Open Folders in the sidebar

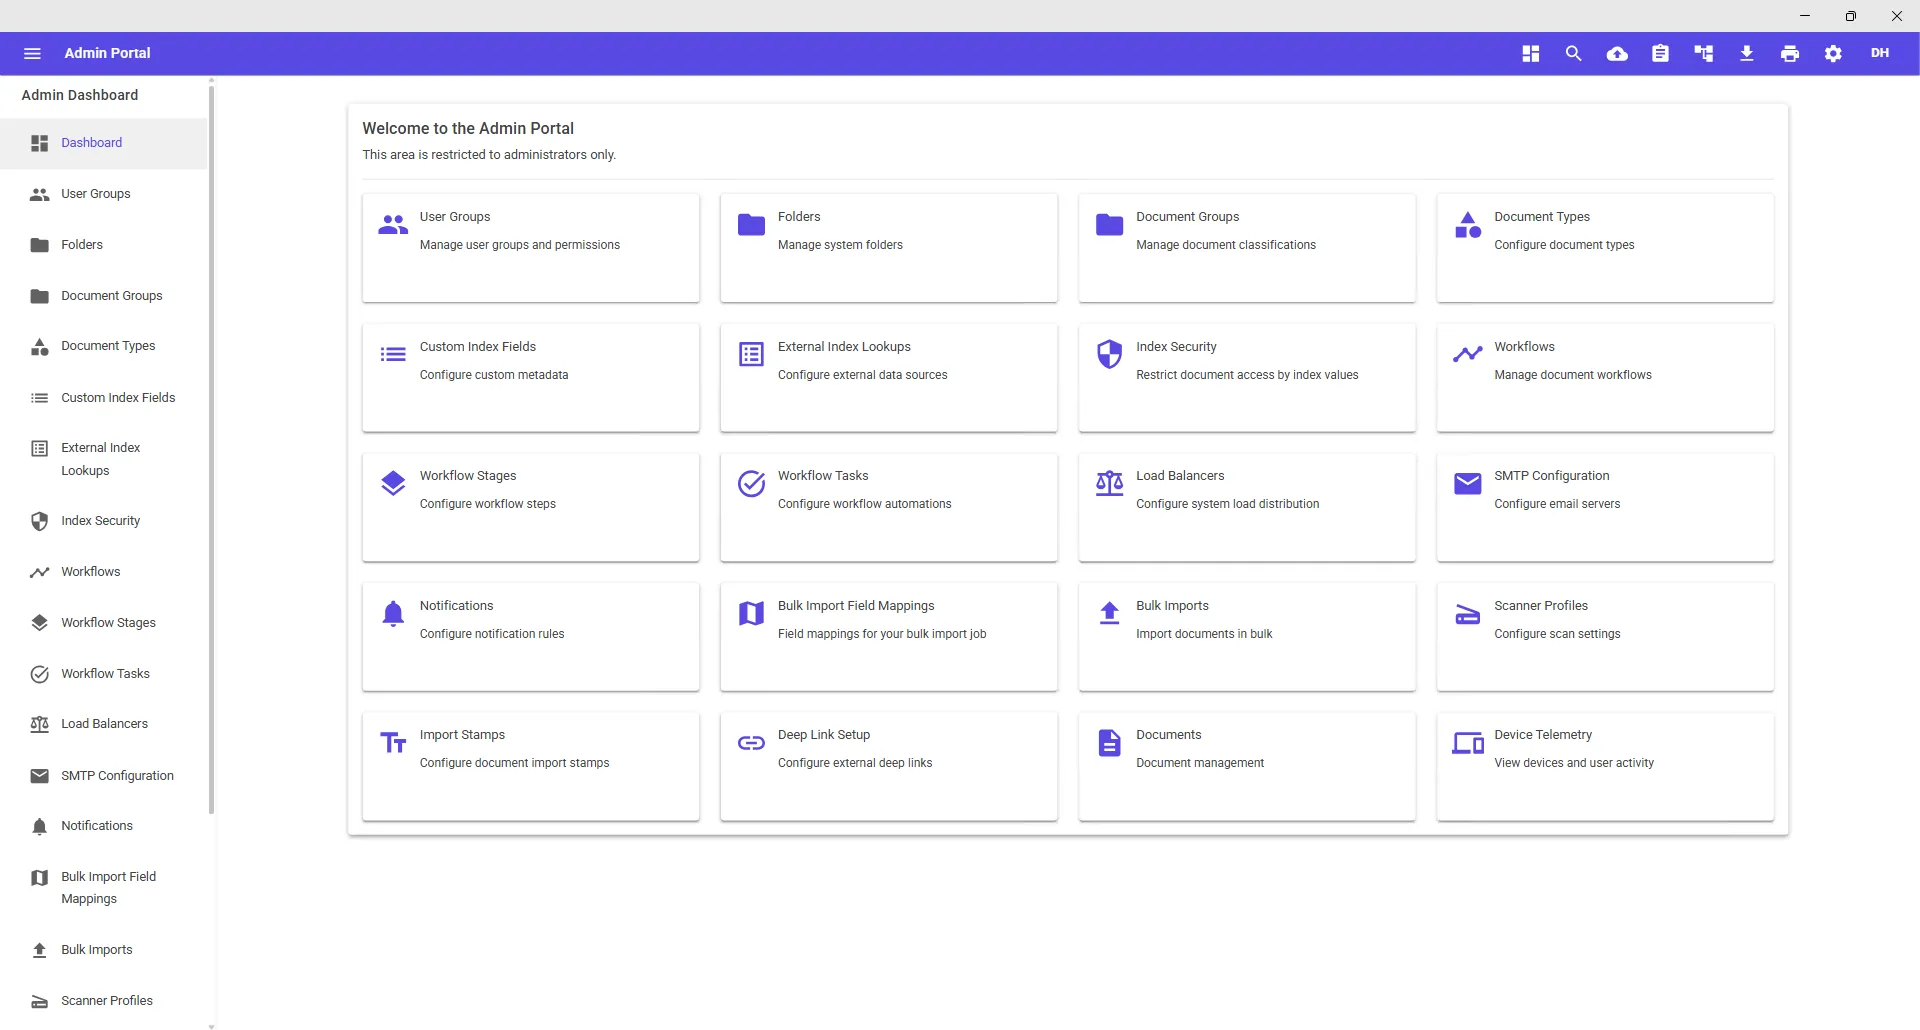click(x=104, y=245)
